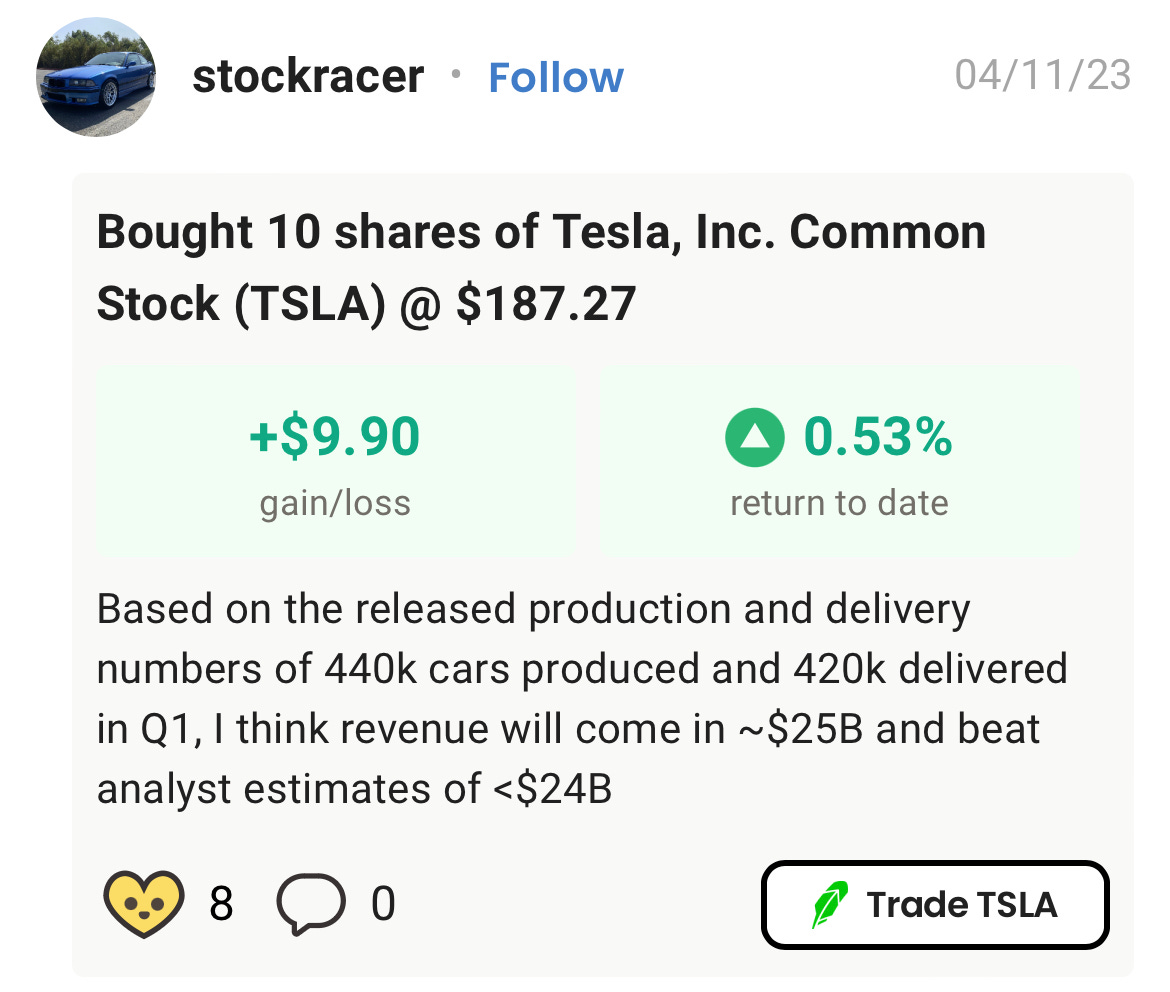Click the +$9.90 gain value
Screen dimensions: 1170x992
335,437
